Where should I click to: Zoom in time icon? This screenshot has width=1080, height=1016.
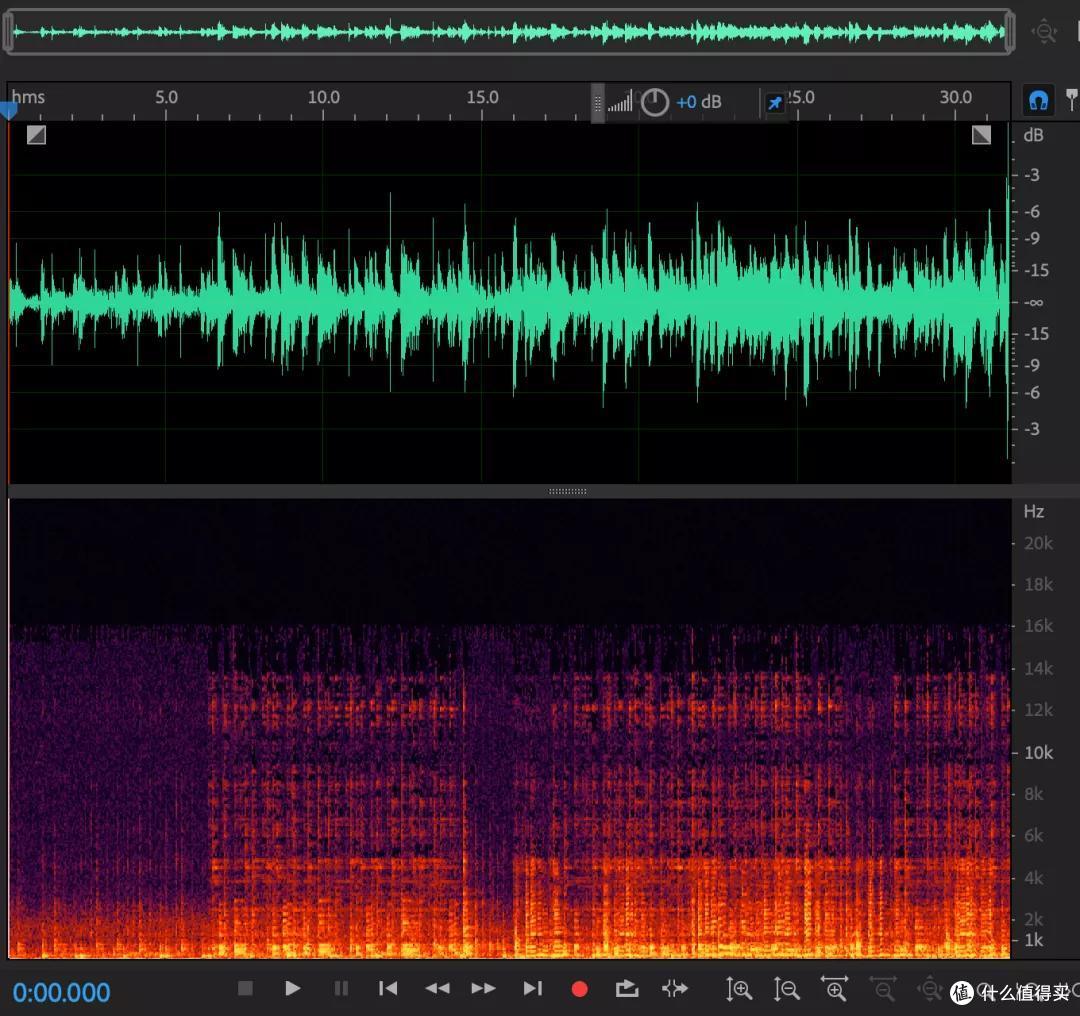tap(835, 988)
